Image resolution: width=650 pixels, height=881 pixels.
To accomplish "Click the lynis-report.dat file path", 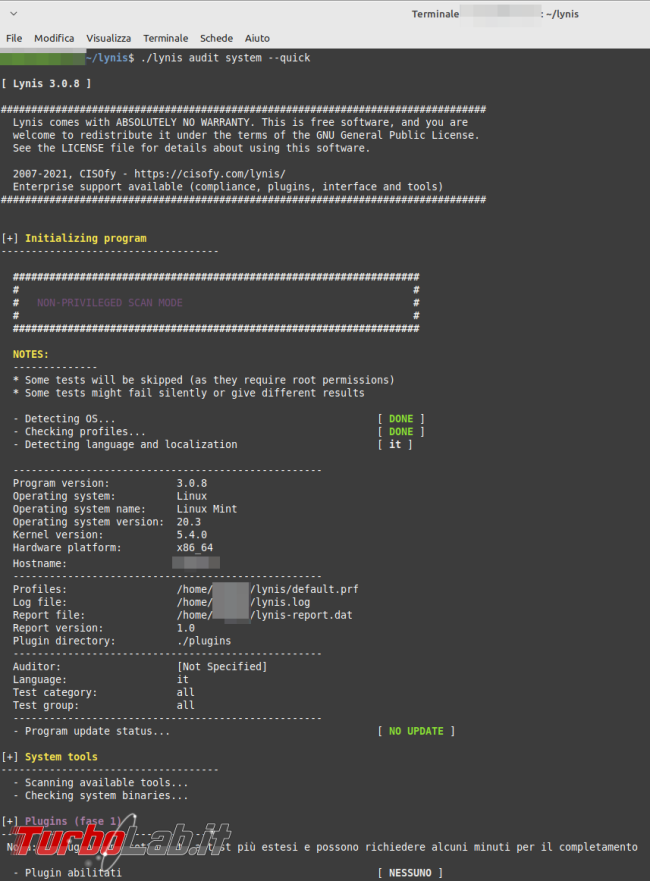I will click(265, 615).
